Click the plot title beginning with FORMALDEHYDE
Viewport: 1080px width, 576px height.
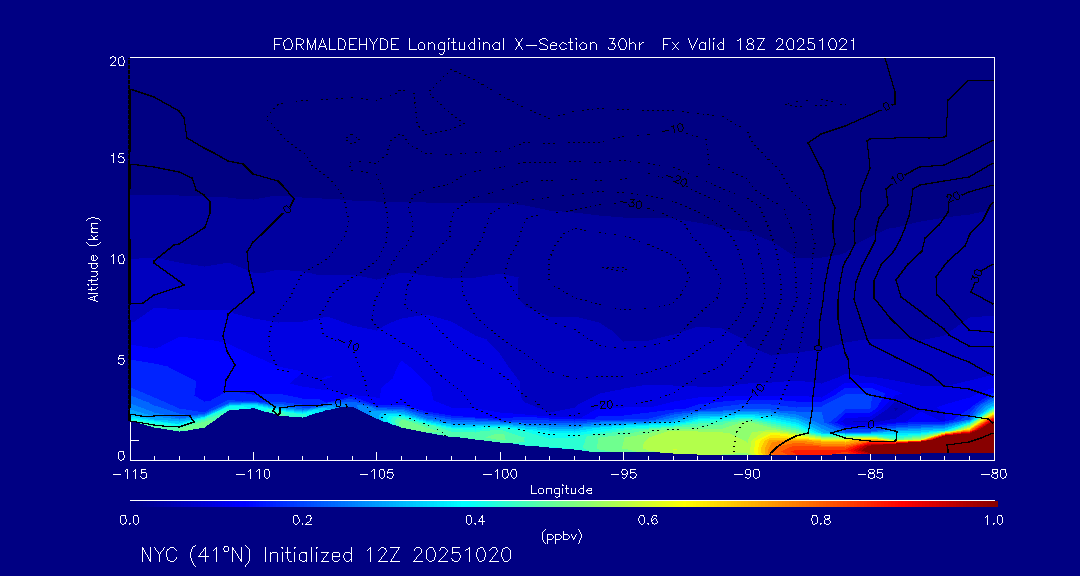564,45
